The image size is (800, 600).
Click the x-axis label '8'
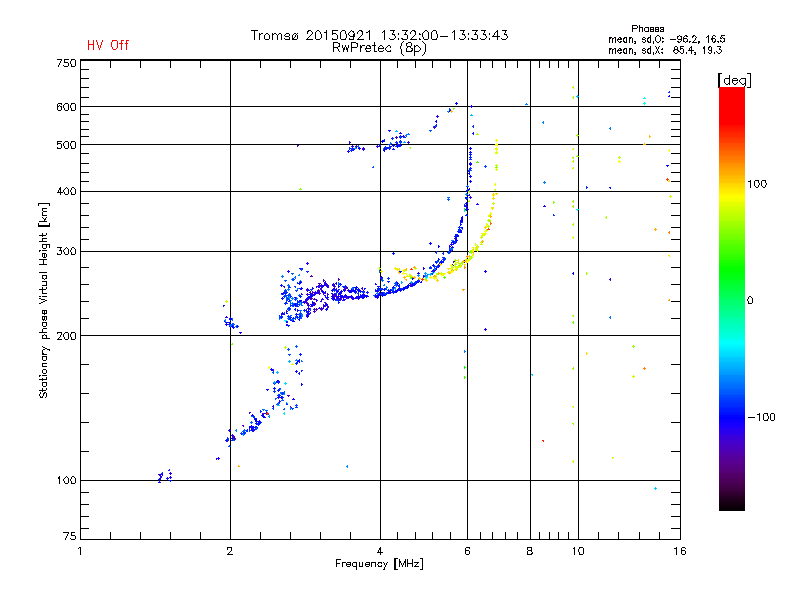pyautogui.click(x=530, y=551)
